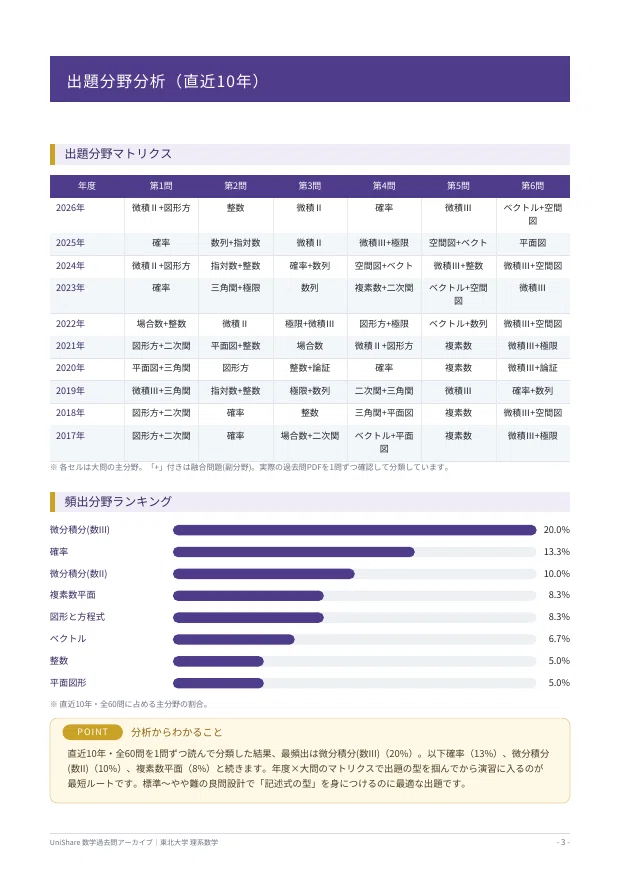The image size is (620, 877).
Task: Click the ベクトル ranking progress bar
Action: point(354,639)
